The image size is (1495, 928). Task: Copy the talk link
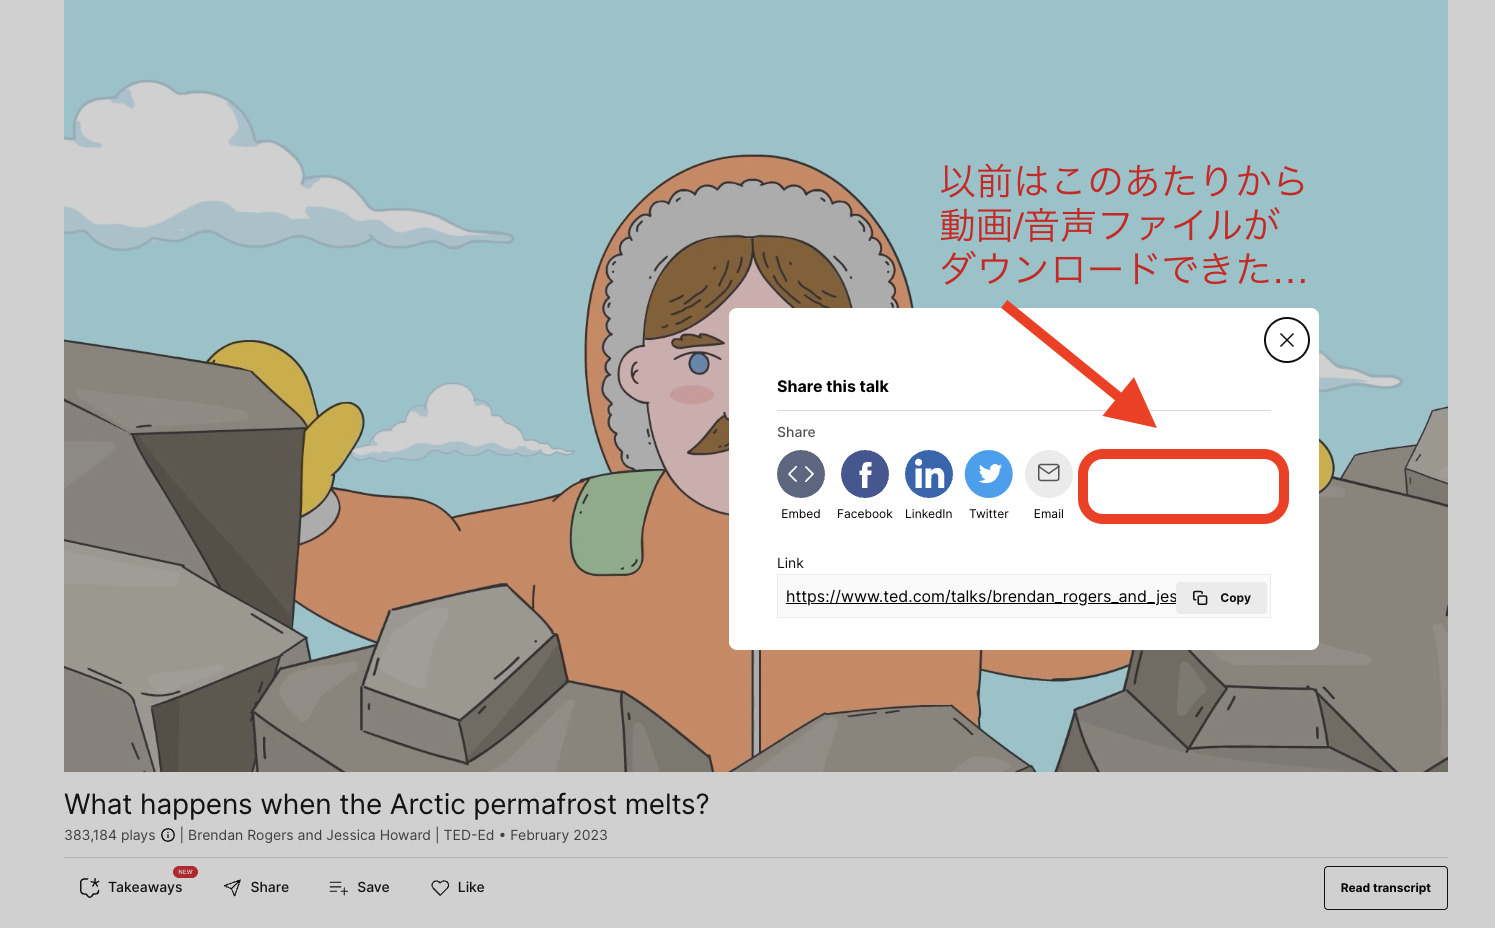1222,598
